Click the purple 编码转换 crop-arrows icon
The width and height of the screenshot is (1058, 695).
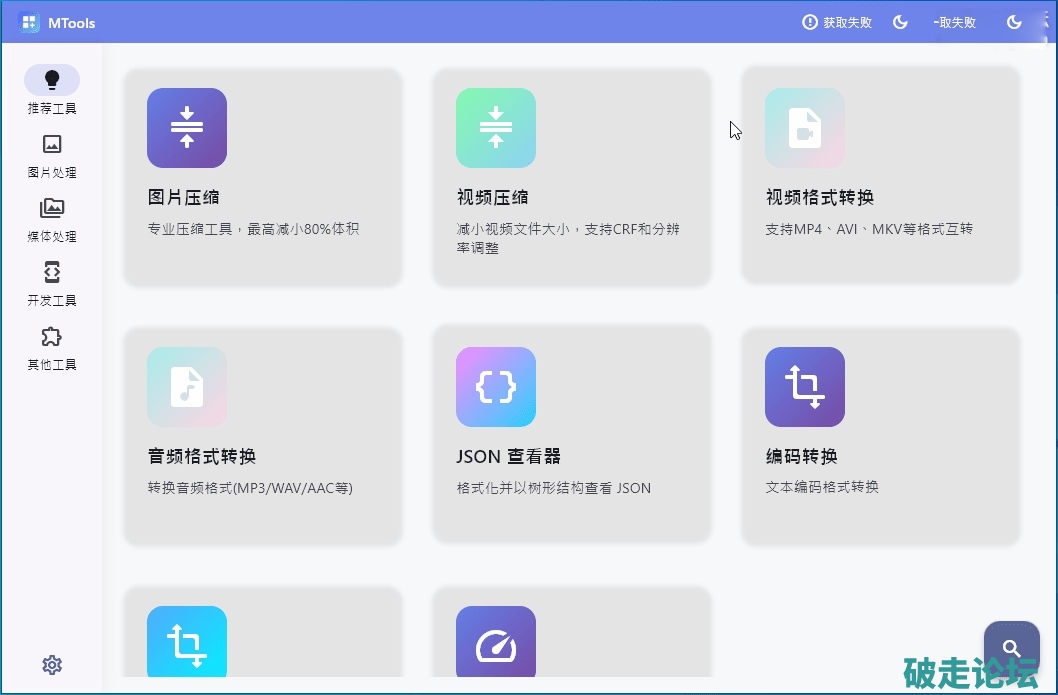point(805,387)
